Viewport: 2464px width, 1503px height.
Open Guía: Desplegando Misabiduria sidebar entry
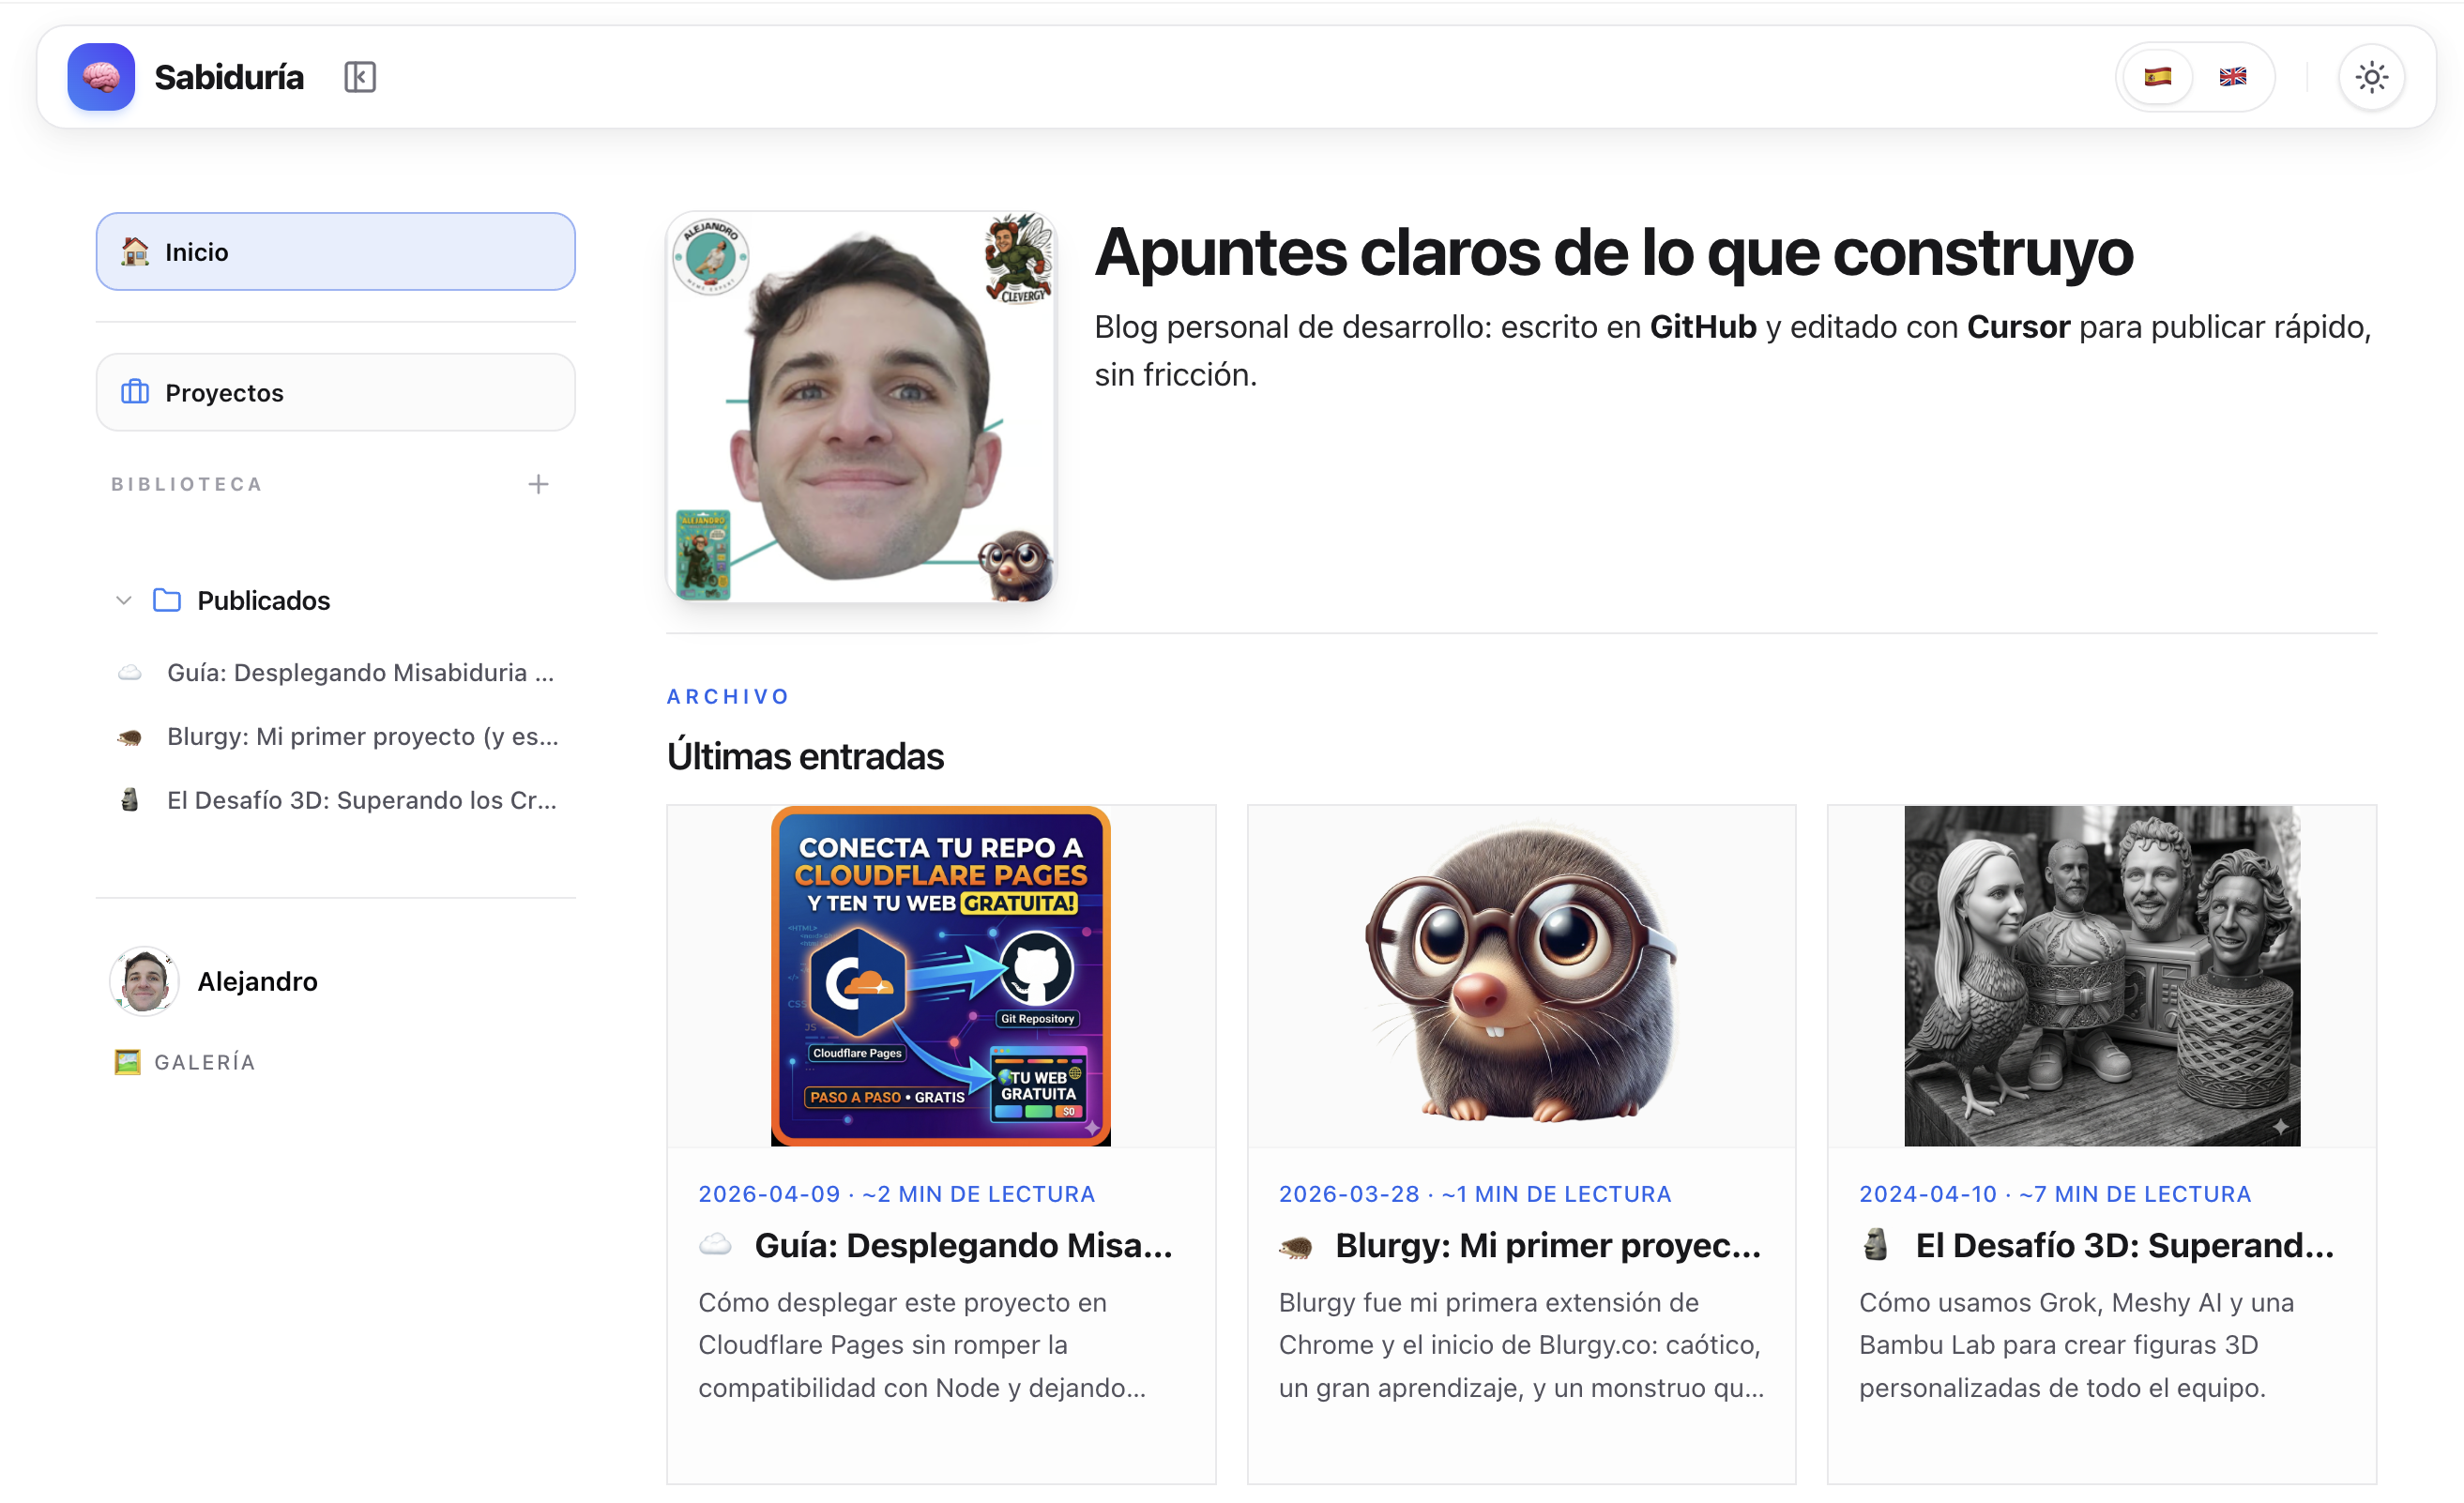(x=360, y=673)
